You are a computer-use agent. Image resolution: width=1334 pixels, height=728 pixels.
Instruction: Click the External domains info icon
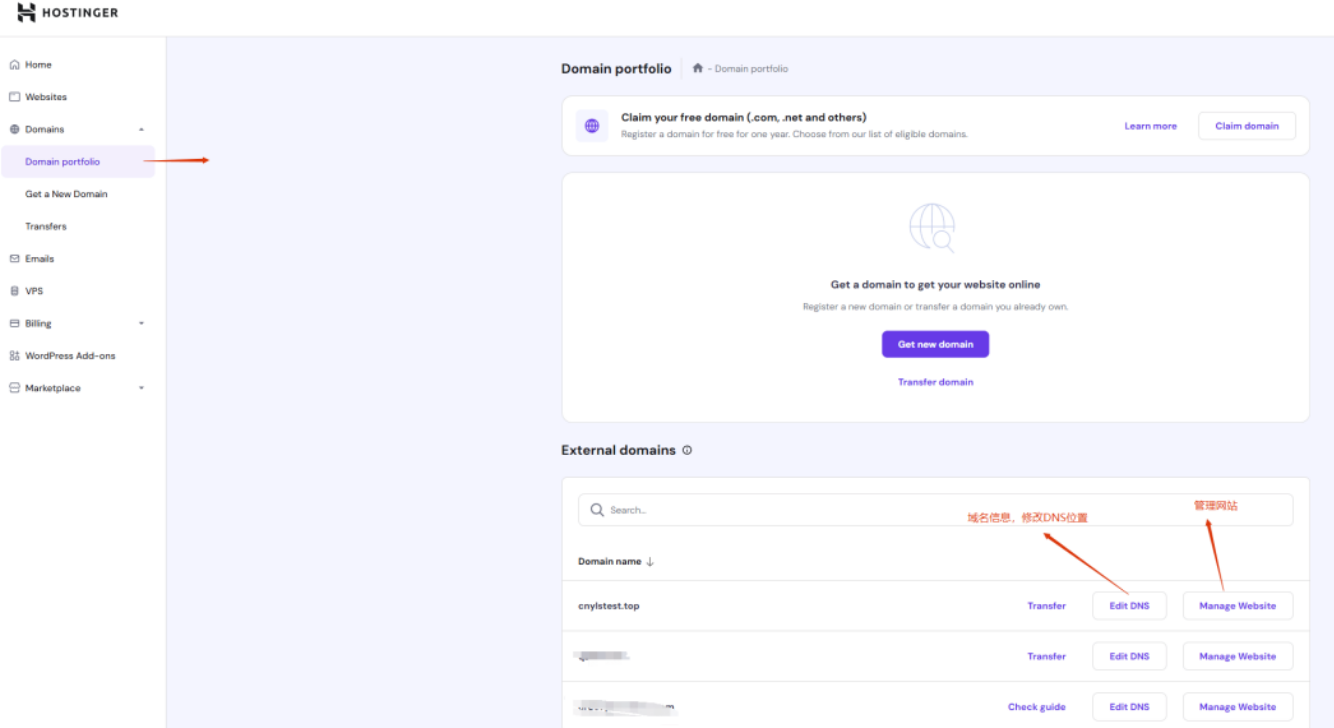point(687,450)
